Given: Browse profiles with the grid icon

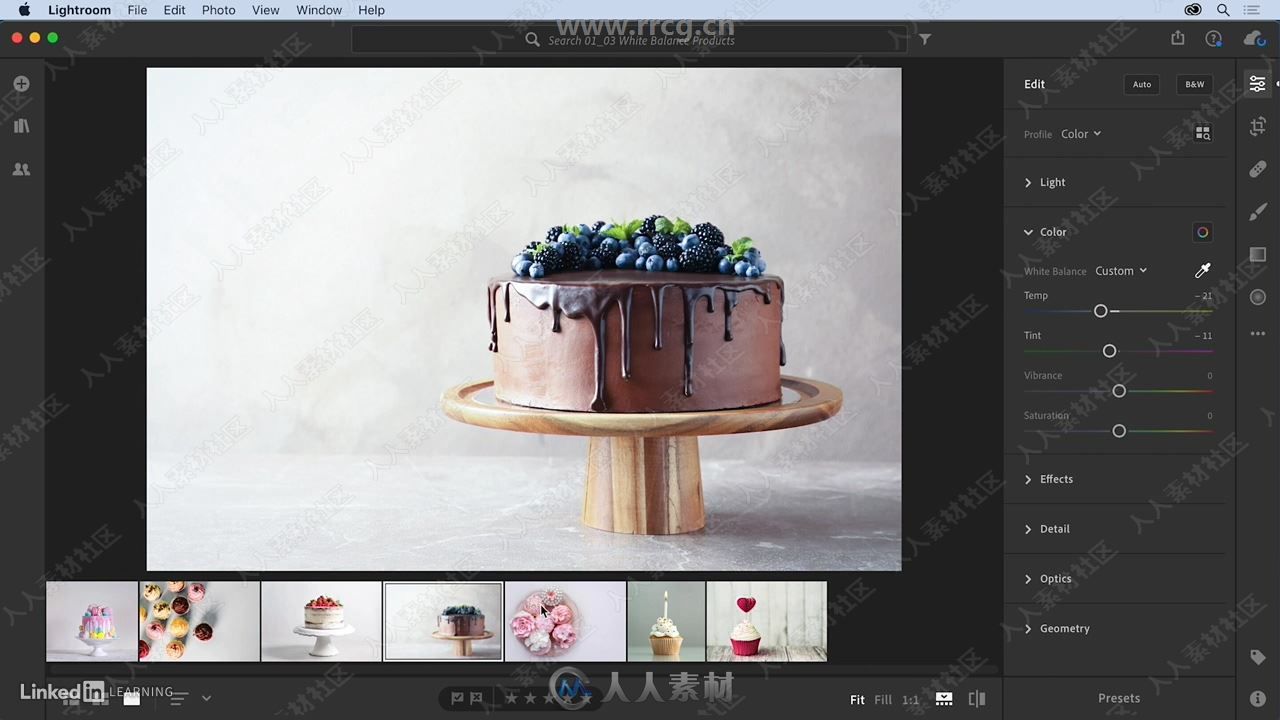Looking at the screenshot, I should click(1203, 133).
